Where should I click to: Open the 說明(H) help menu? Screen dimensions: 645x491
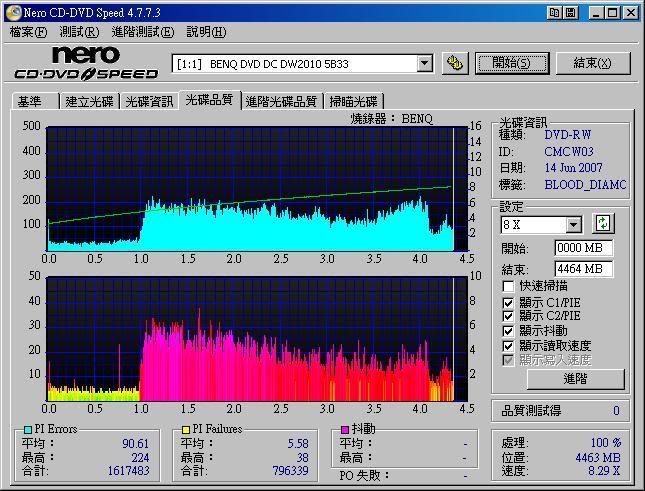206,32
